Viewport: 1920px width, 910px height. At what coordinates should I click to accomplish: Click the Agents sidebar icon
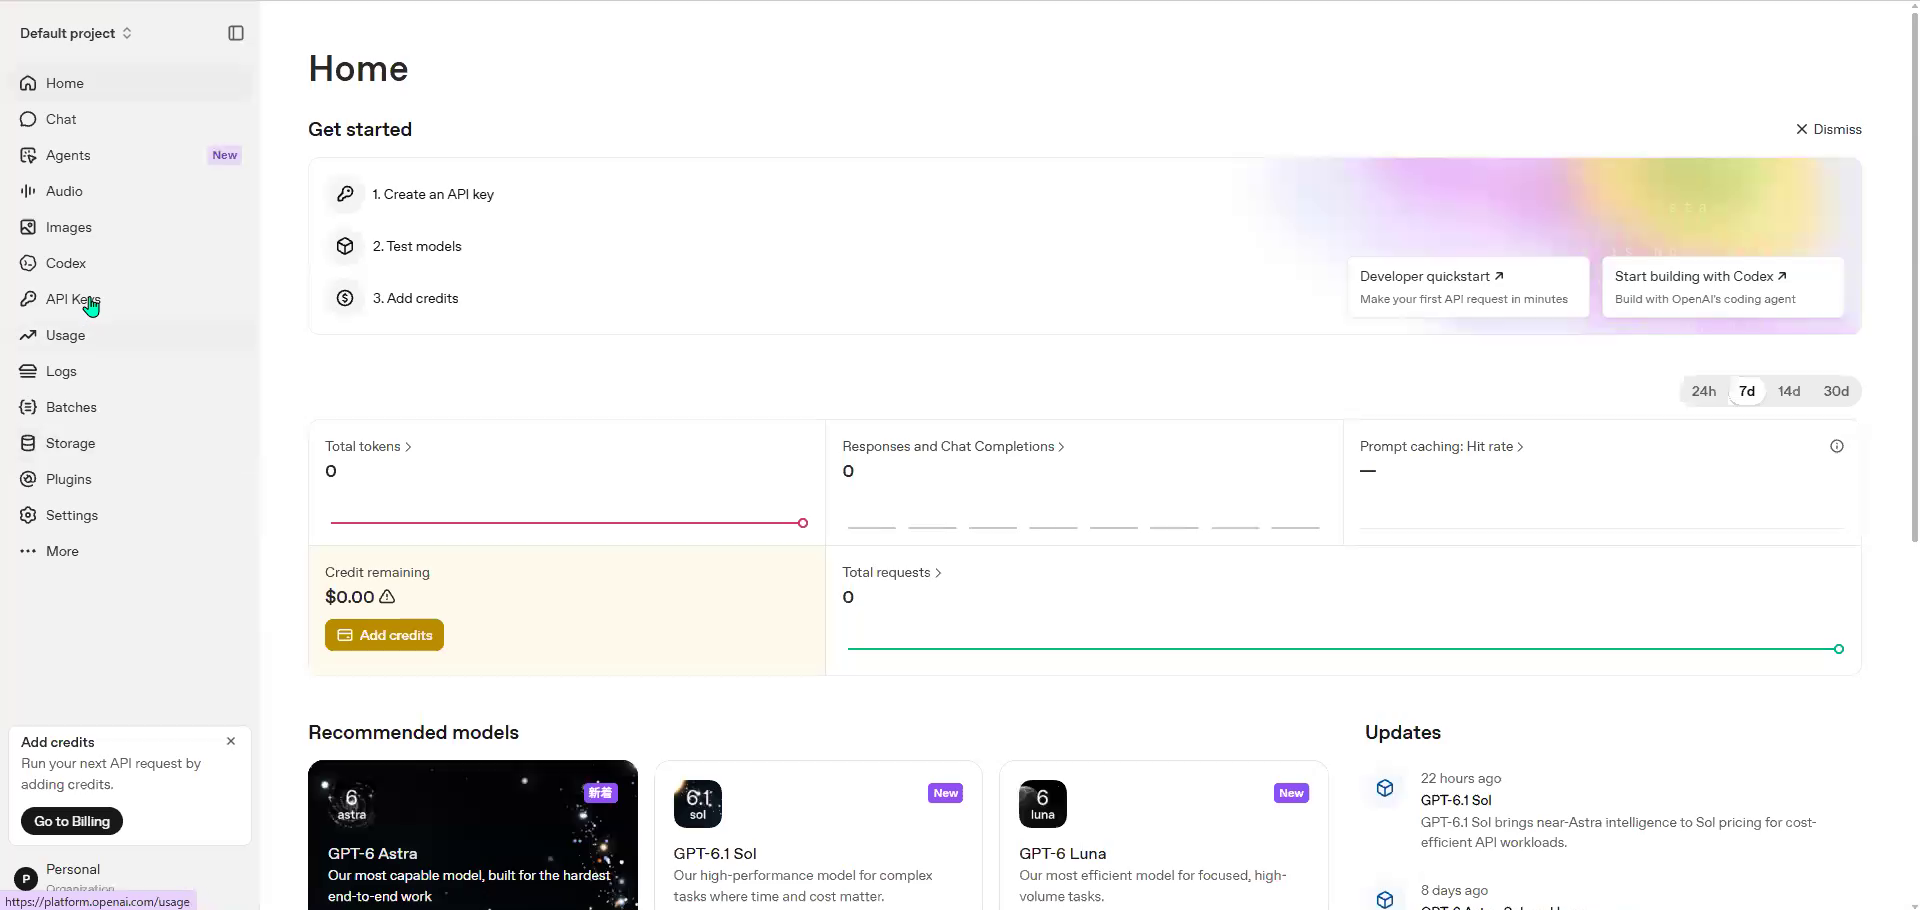(28, 155)
